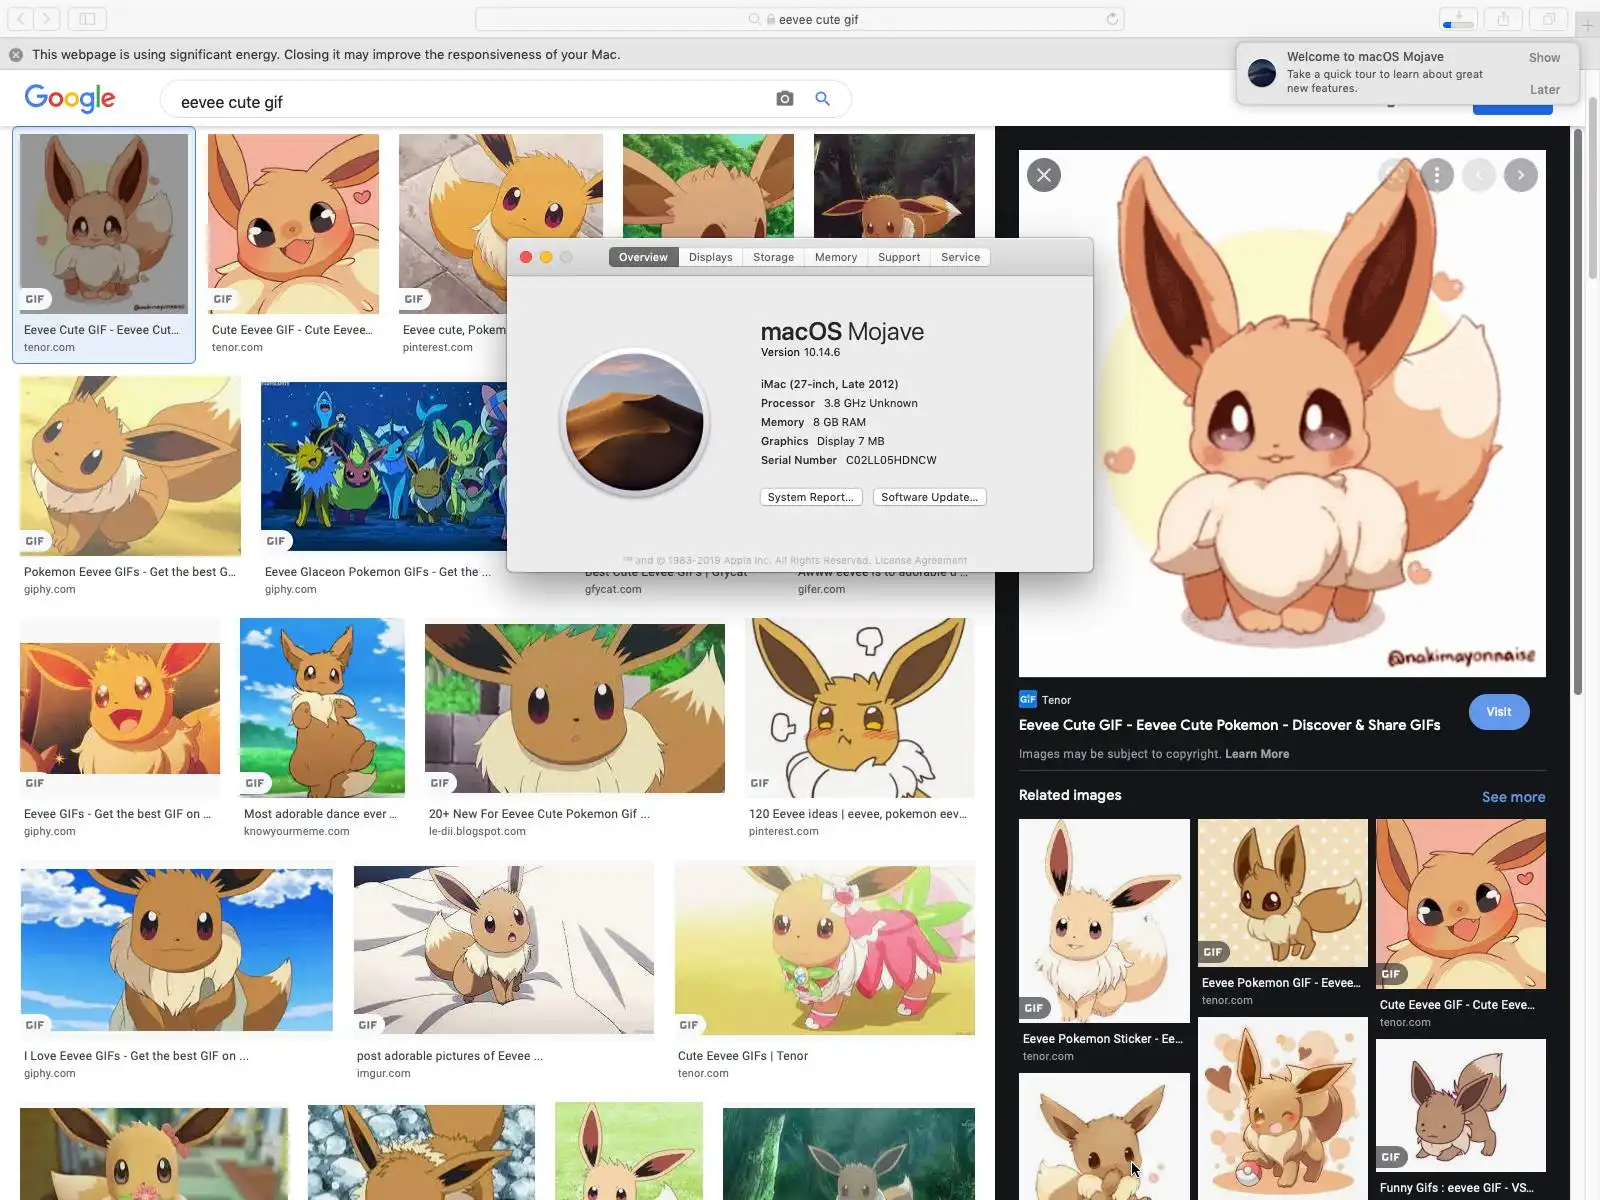Screen dimensions: 1600x1200
Task: Open Safari's downloads list
Action: pos(1458,19)
